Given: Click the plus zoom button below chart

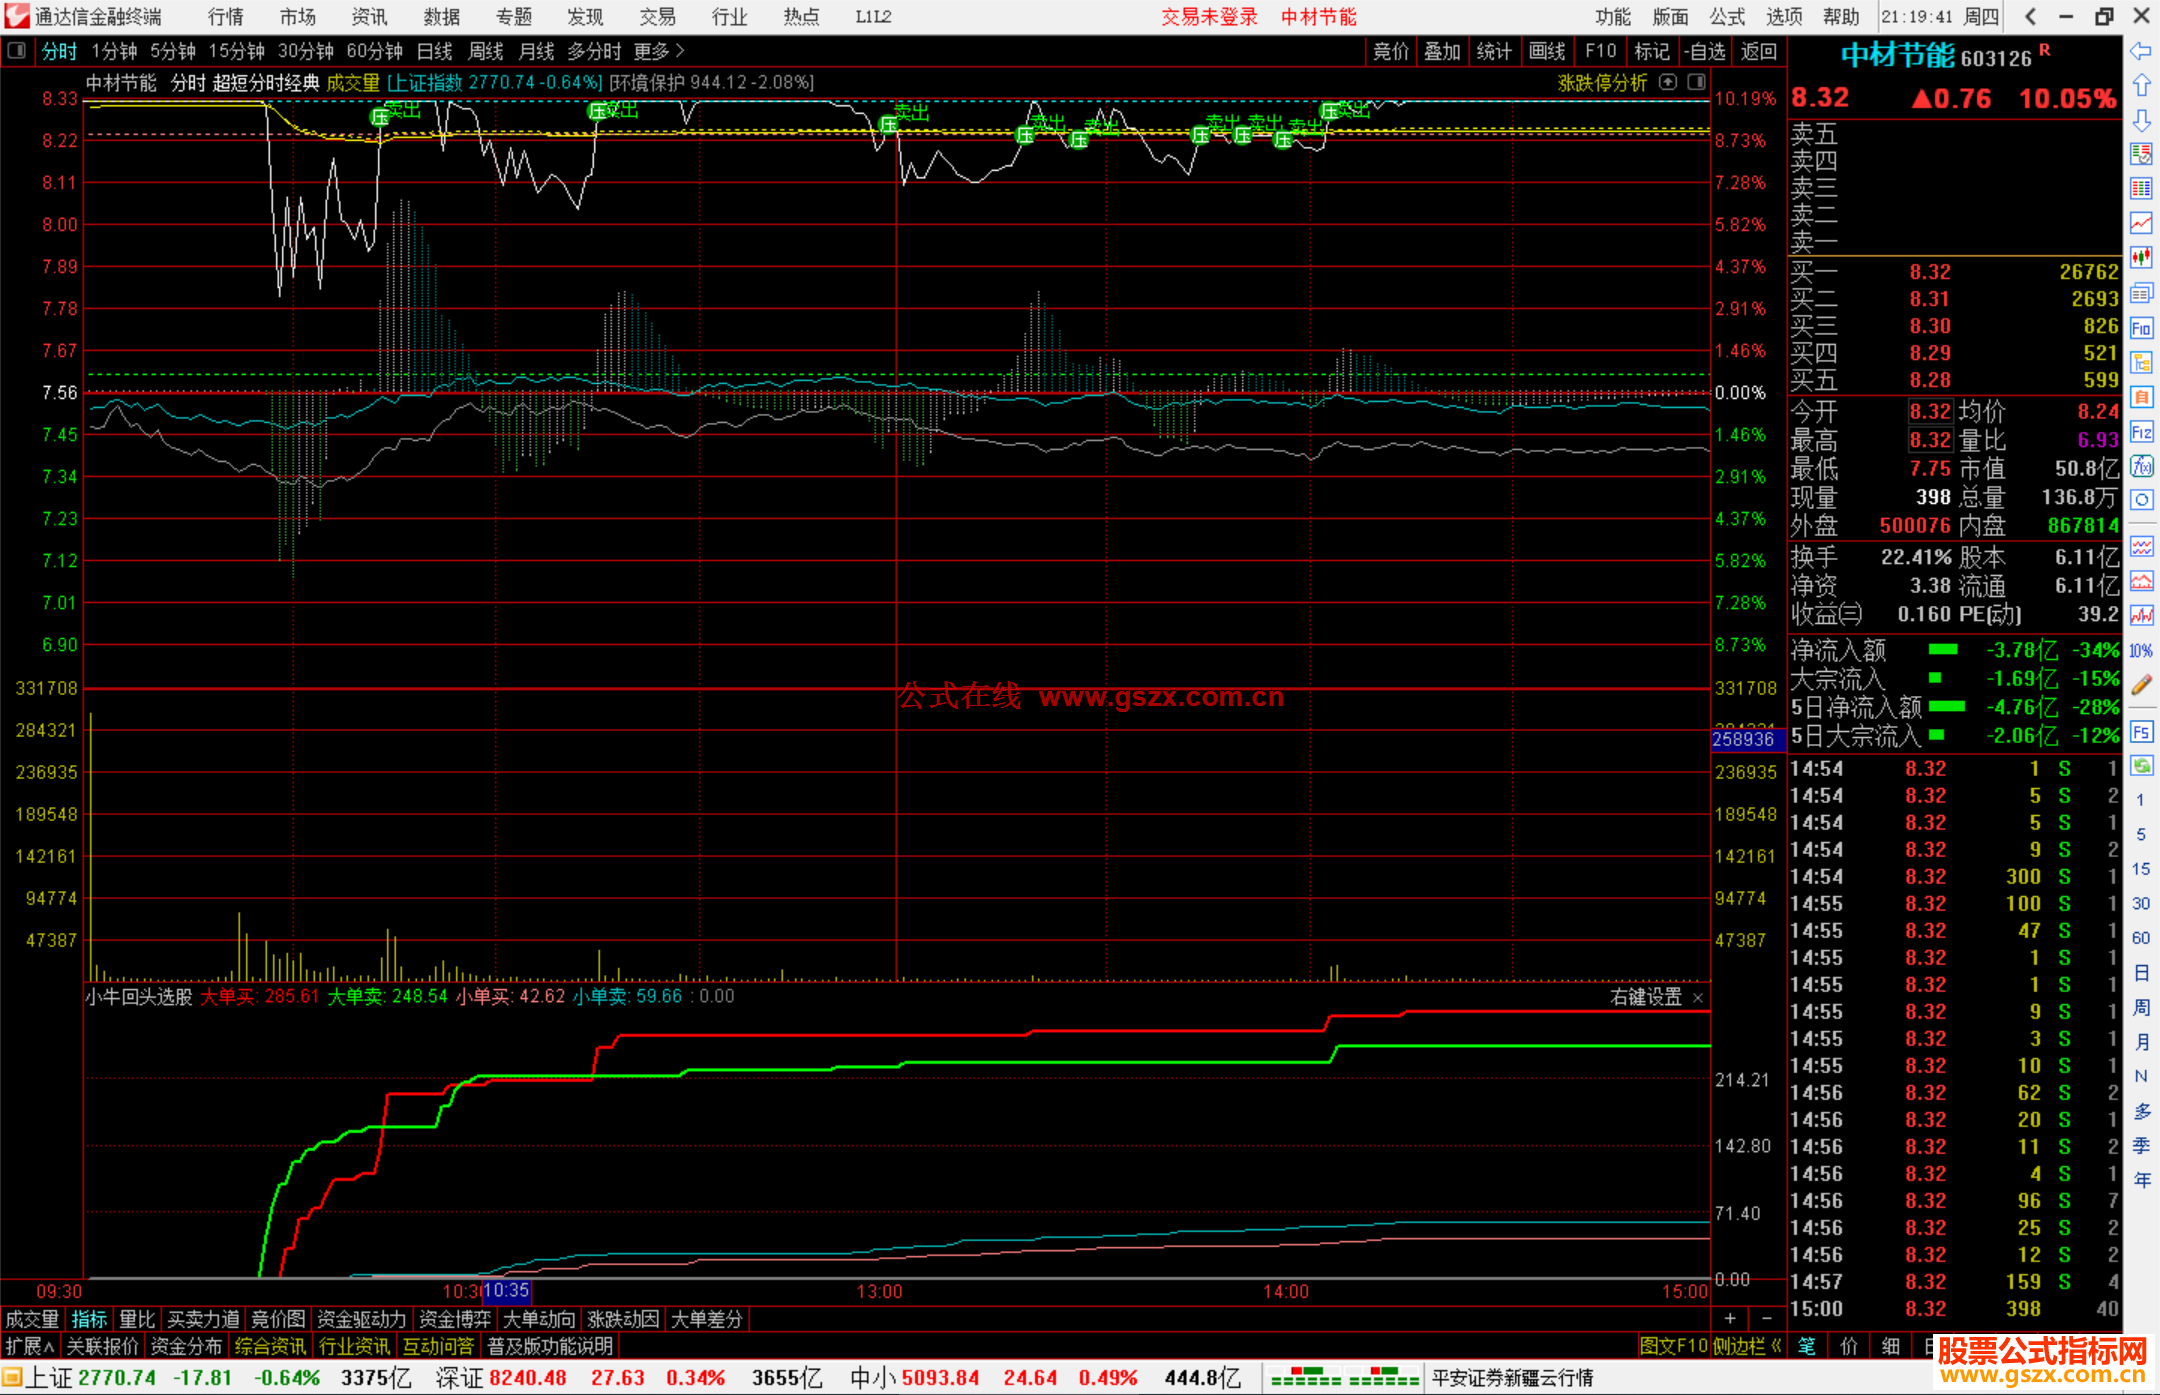Looking at the screenshot, I should point(1730,1319).
